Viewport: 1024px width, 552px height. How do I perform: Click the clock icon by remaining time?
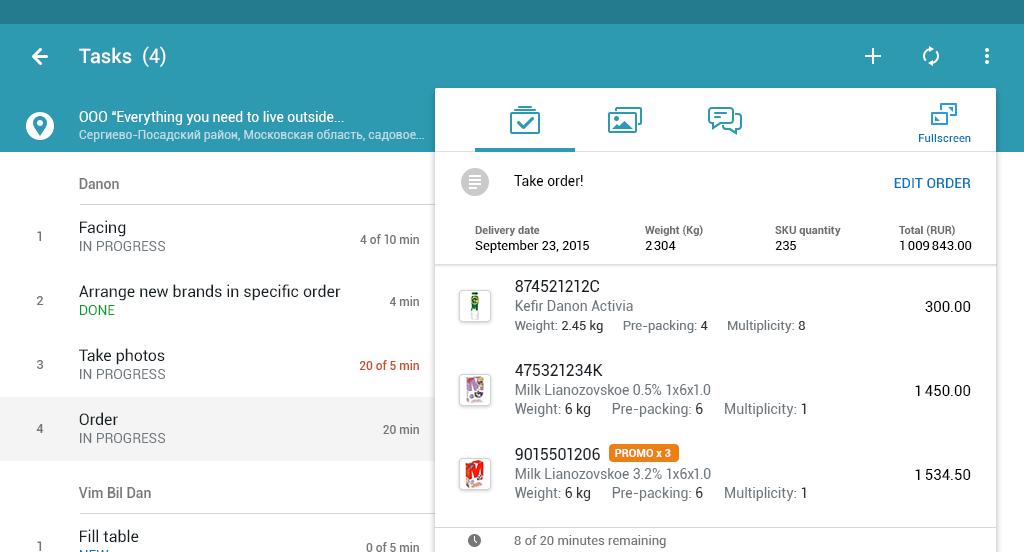[475, 540]
